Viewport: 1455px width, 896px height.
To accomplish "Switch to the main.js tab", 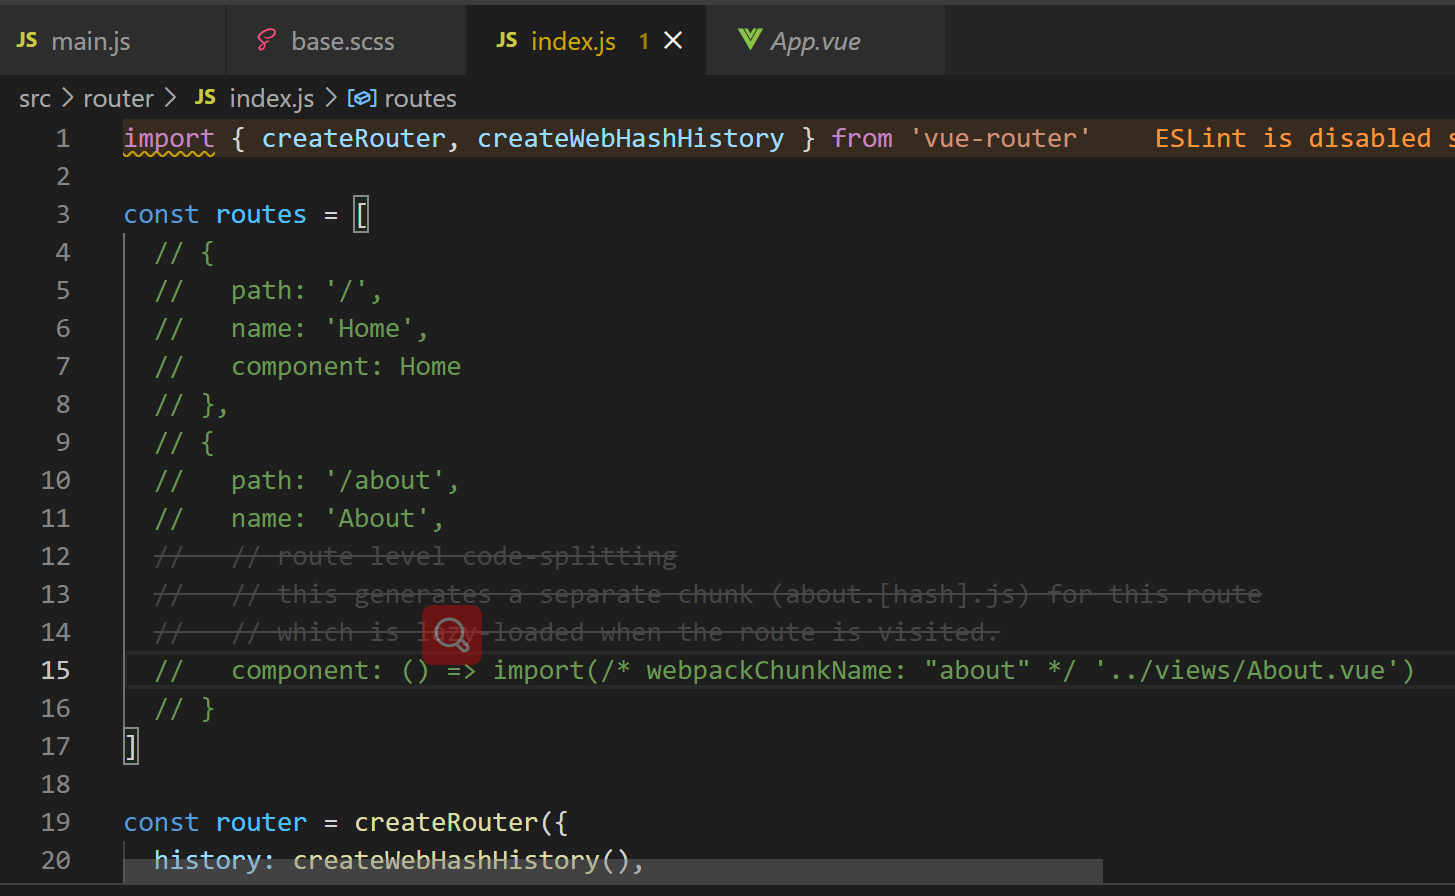I will [x=113, y=41].
